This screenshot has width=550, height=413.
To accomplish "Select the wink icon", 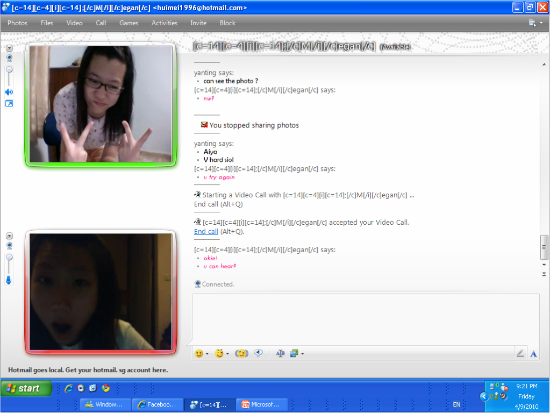I will [x=219, y=353].
